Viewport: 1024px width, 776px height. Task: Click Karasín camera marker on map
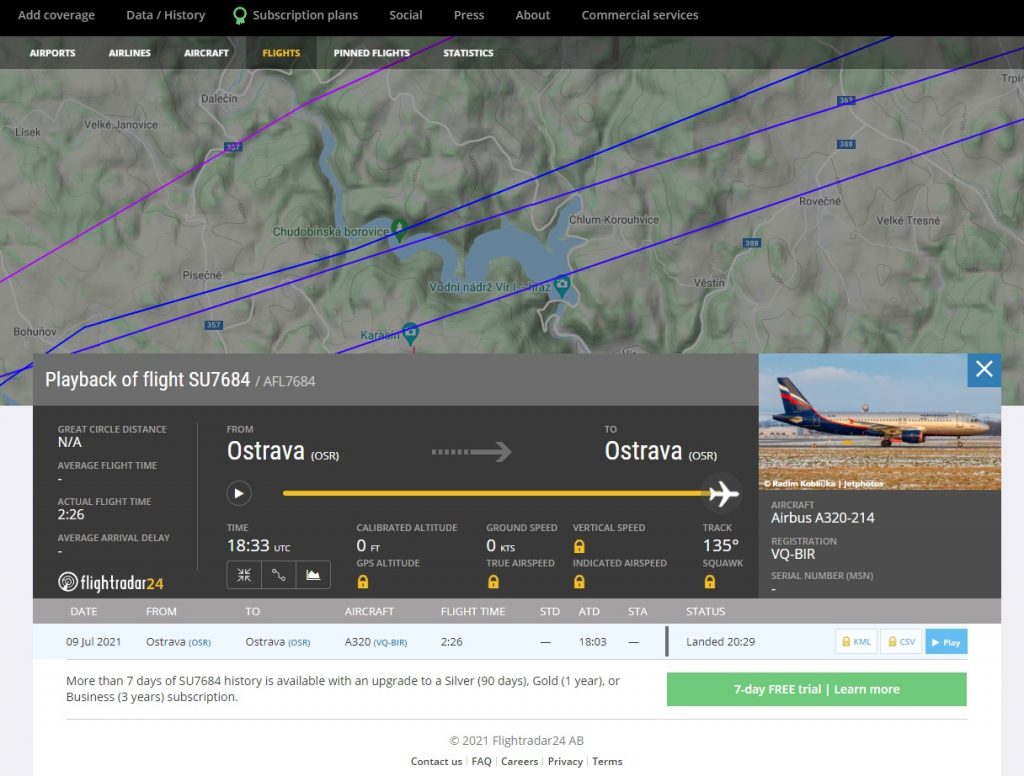point(410,332)
